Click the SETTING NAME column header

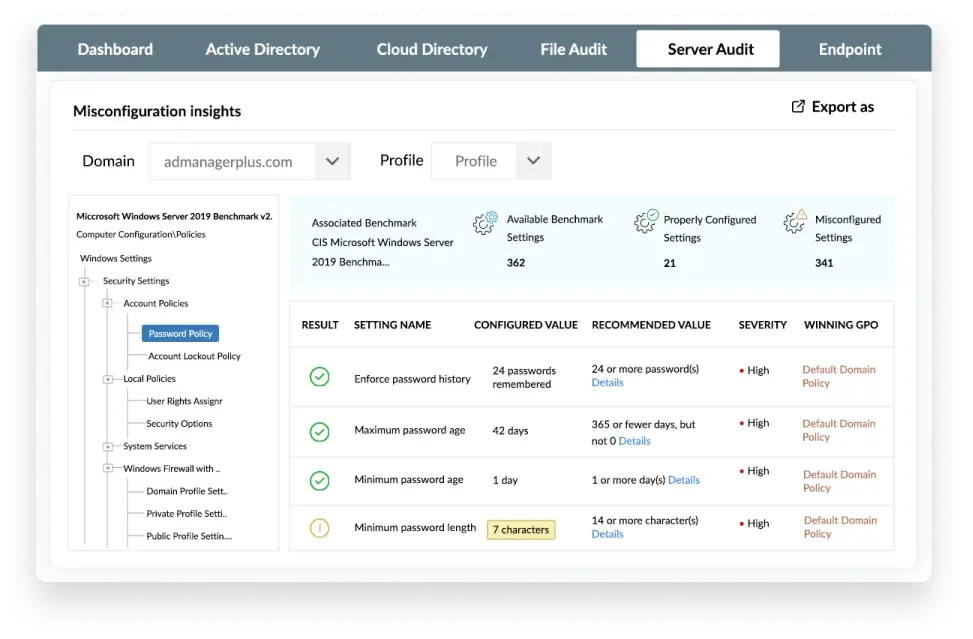coord(392,325)
